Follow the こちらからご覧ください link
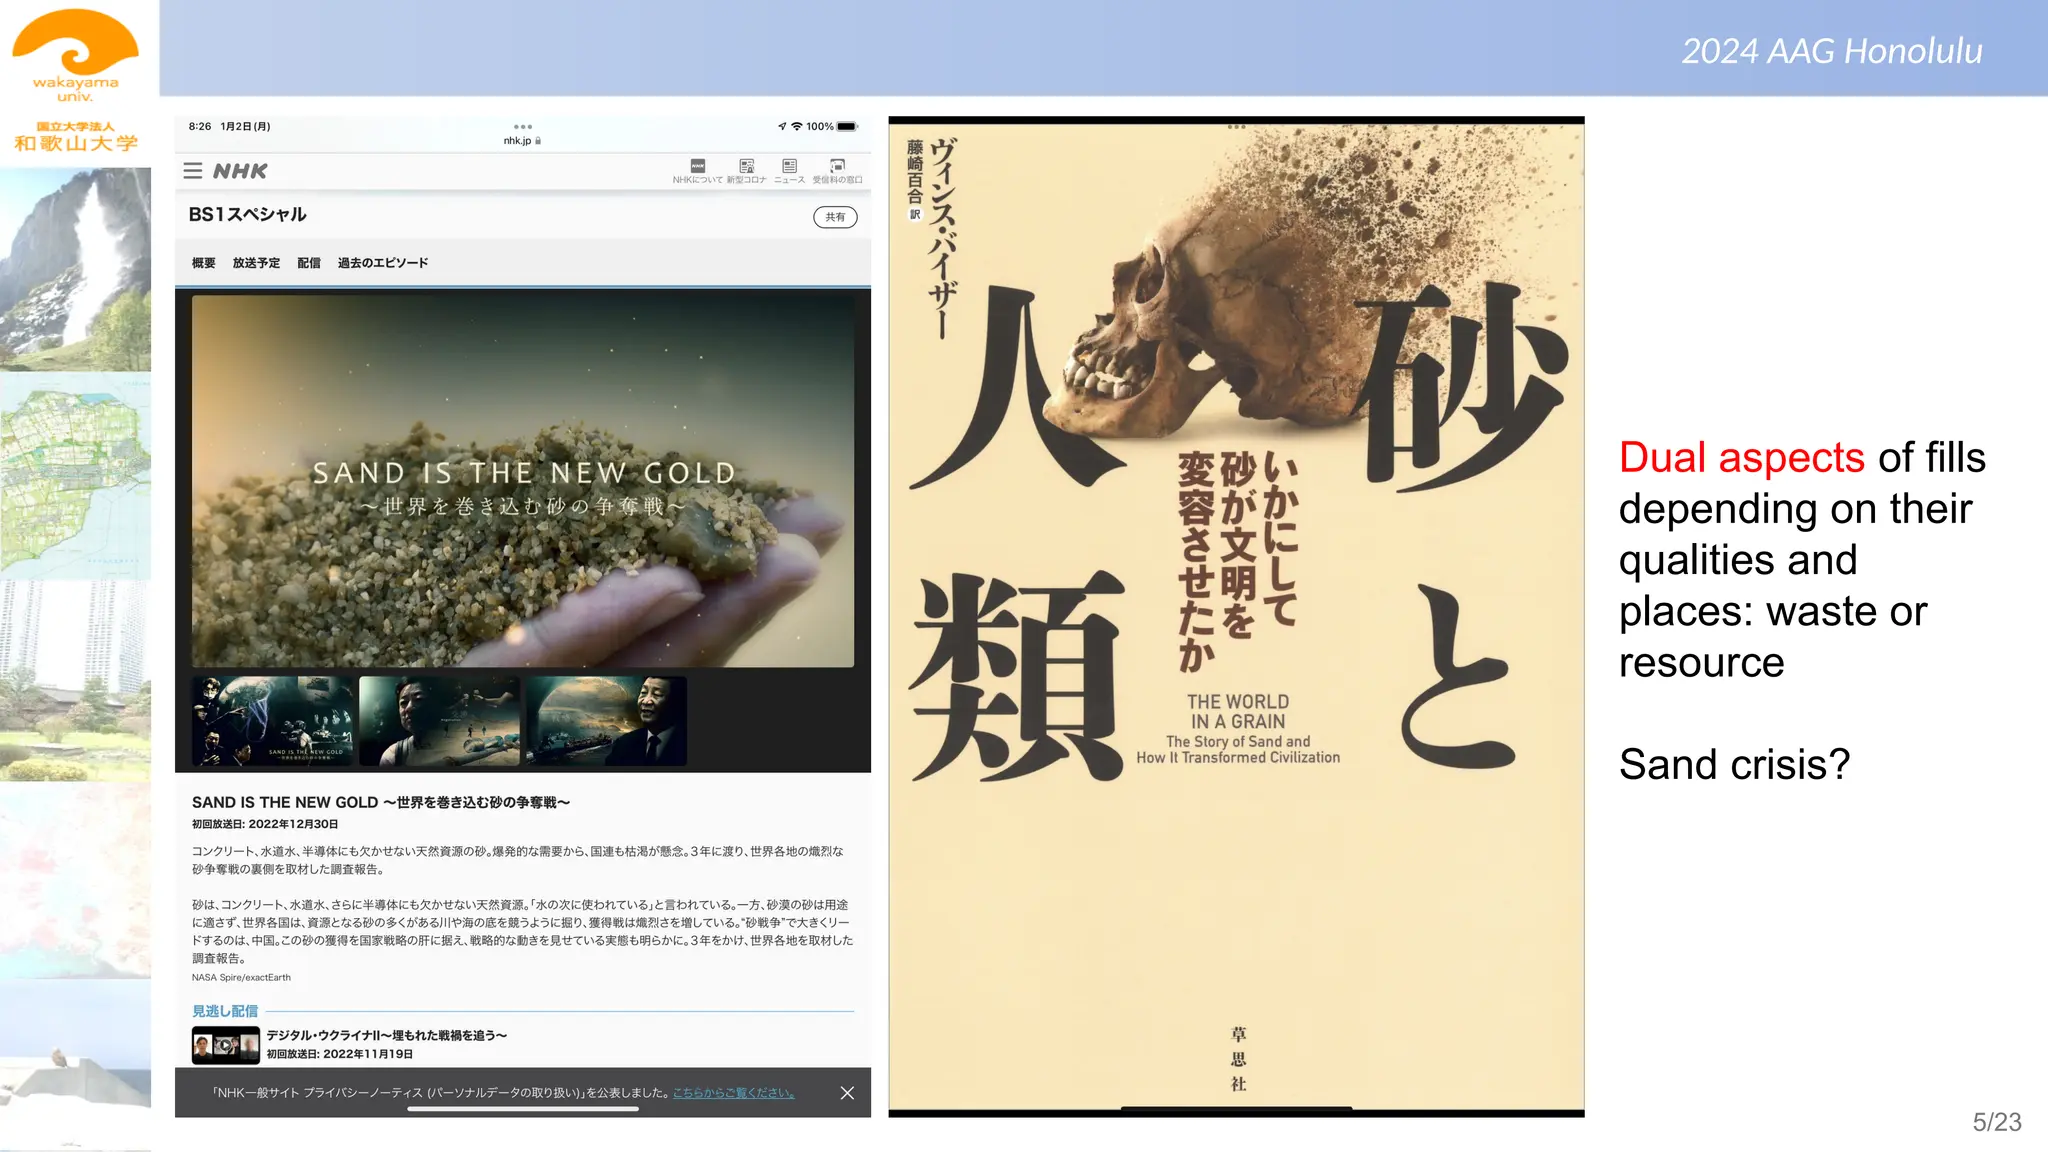 pos(733,1093)
